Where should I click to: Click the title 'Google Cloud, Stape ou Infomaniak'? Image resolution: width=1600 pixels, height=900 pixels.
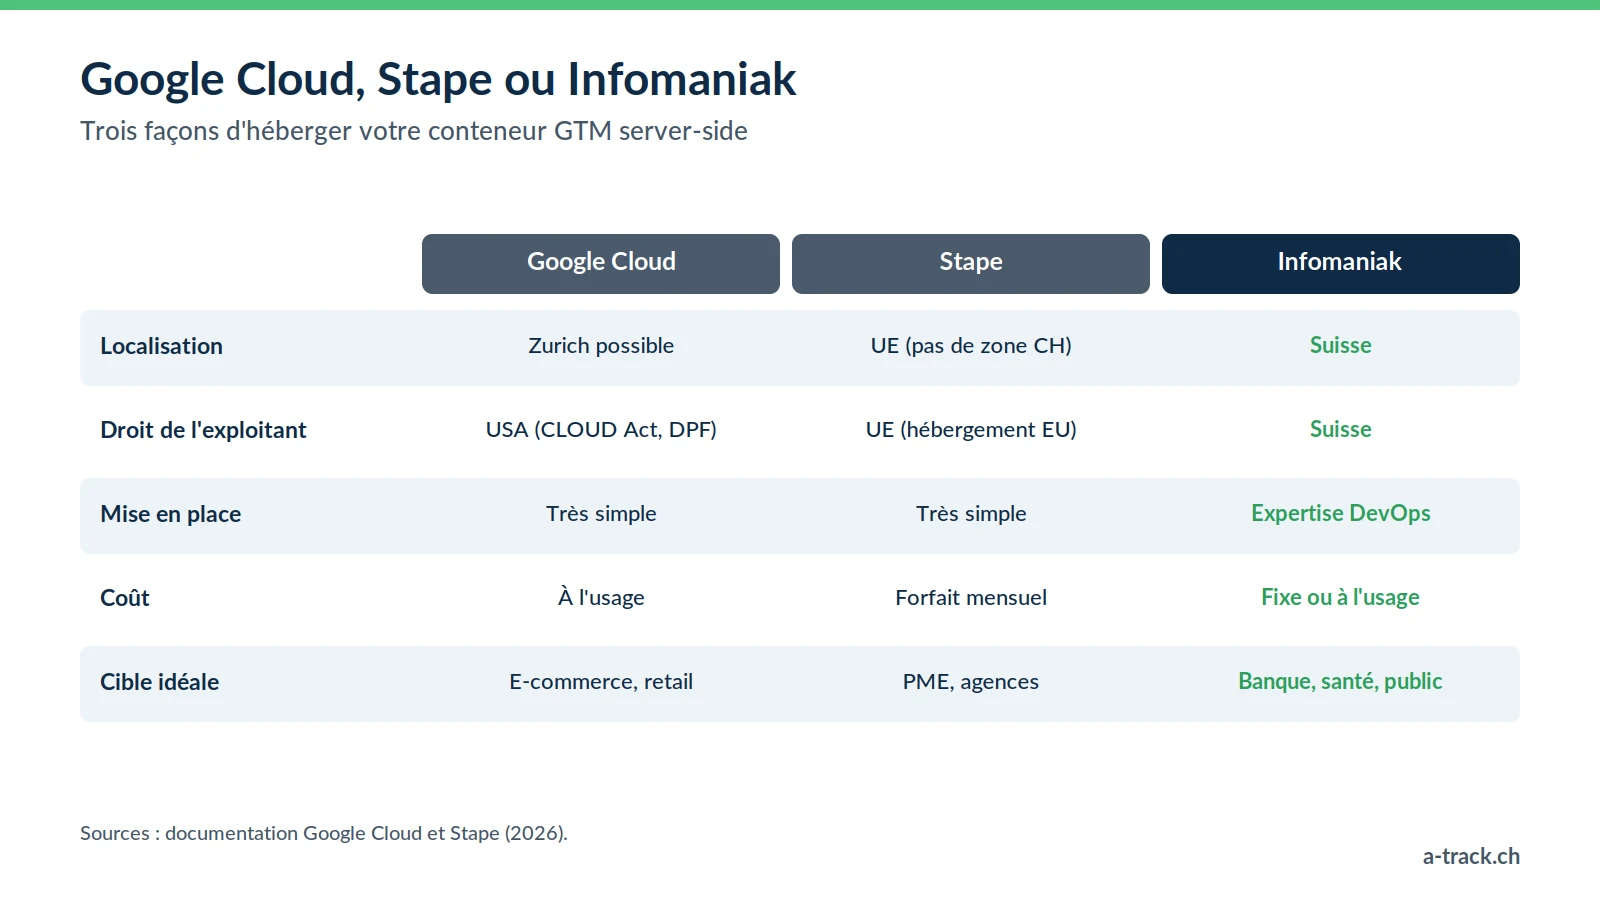[438, 79]
